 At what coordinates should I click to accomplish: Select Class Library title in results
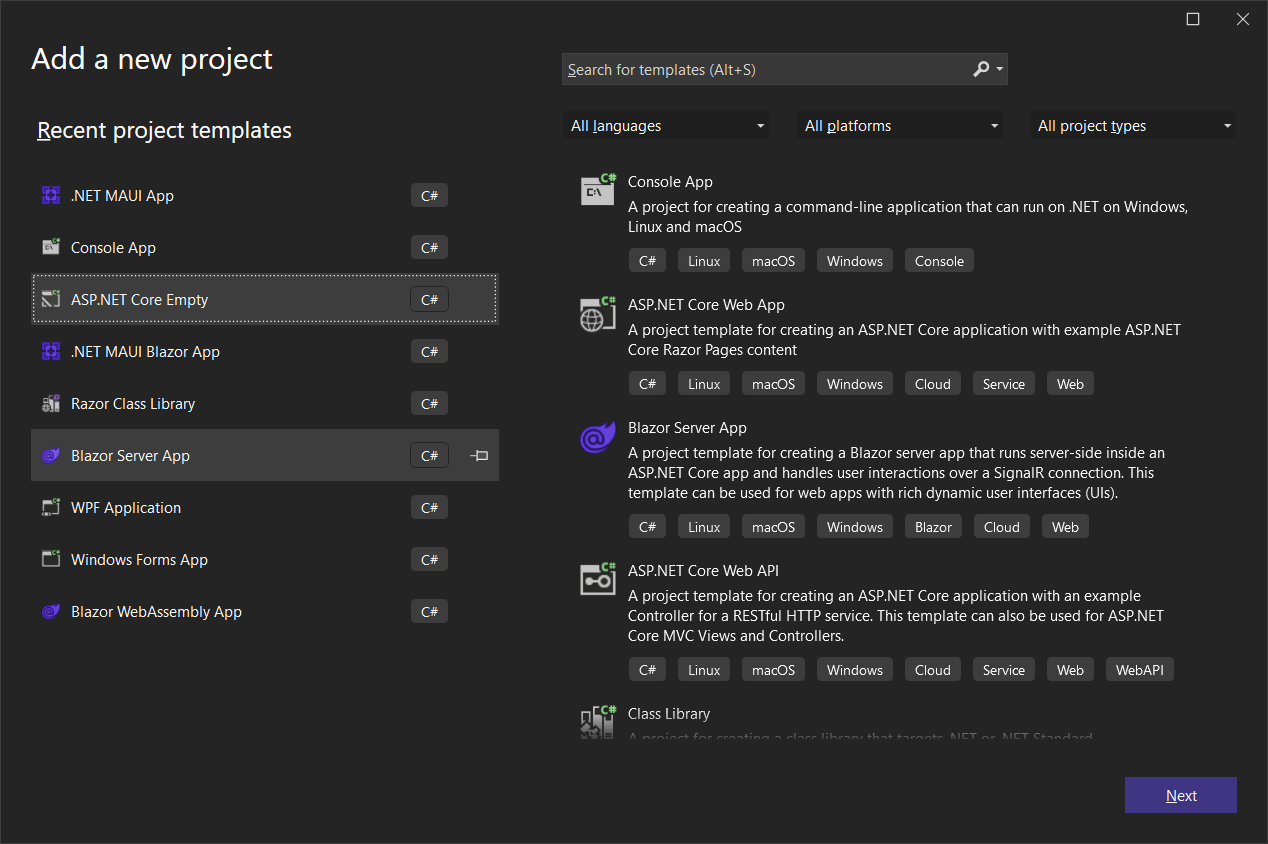pyautogui.click(x=669, y=714)
